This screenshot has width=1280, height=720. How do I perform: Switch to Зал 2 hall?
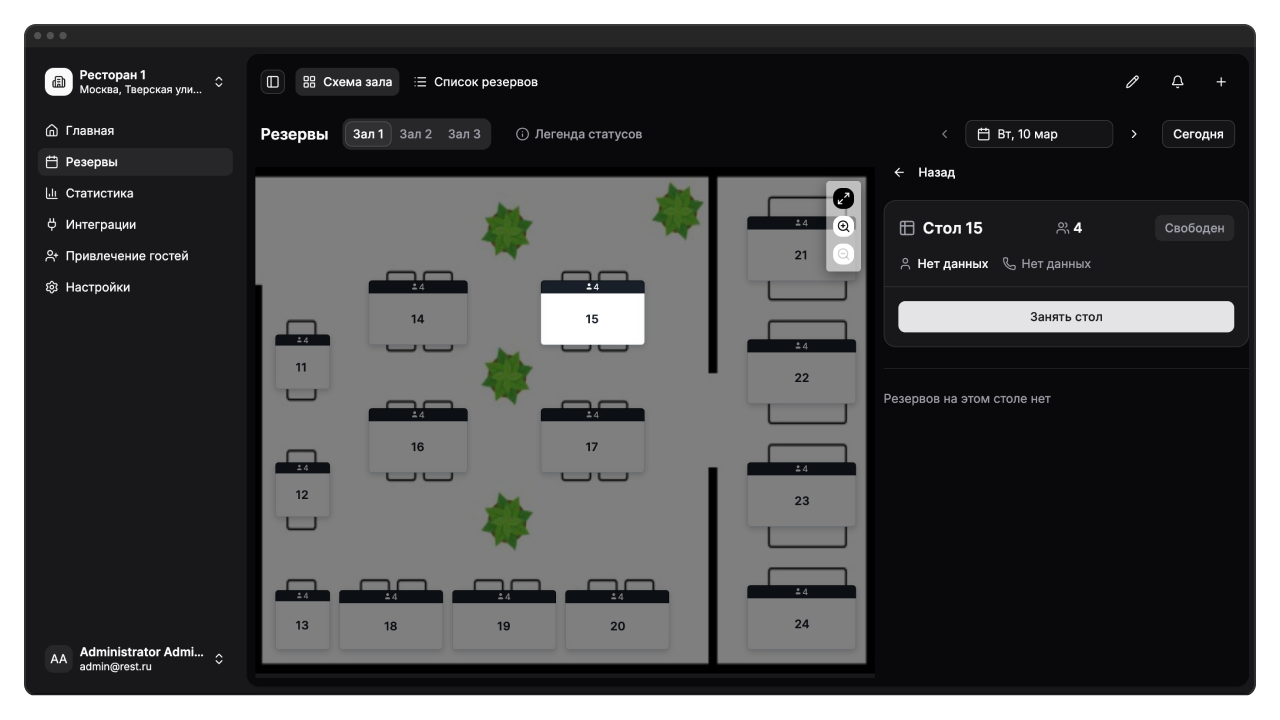[x=415, y=134]
